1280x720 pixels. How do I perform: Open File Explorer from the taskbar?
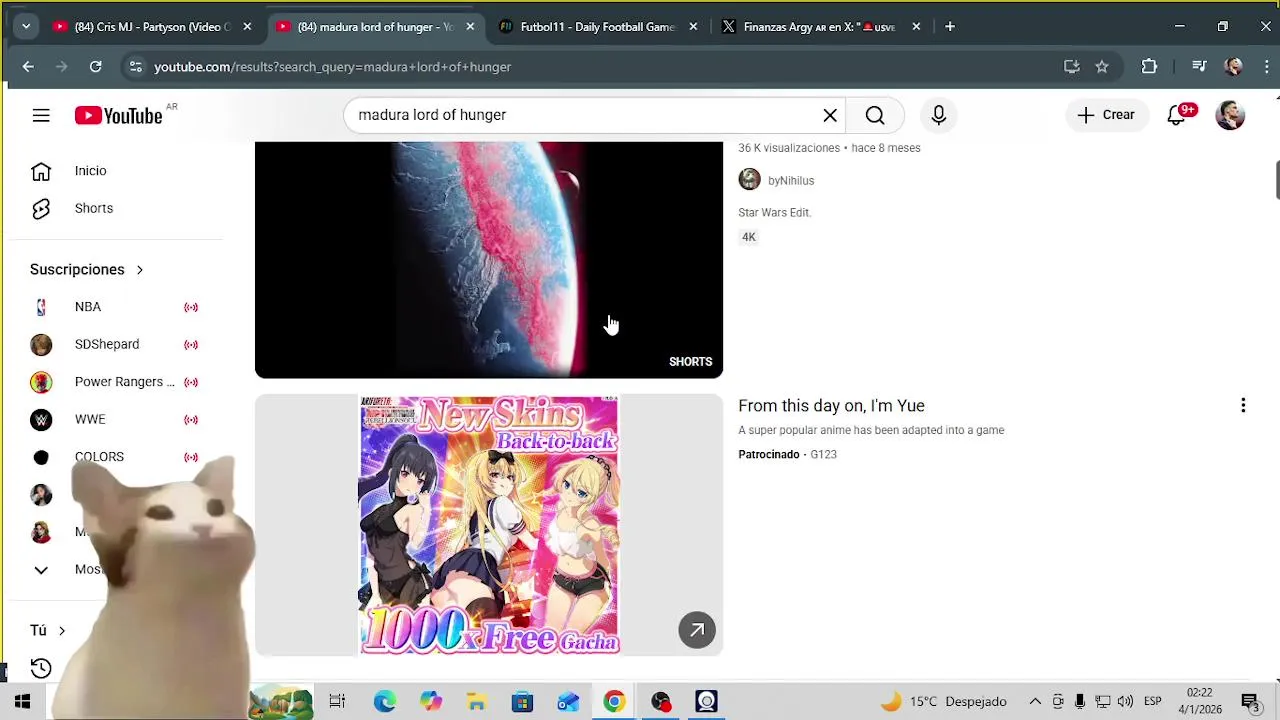476,702
